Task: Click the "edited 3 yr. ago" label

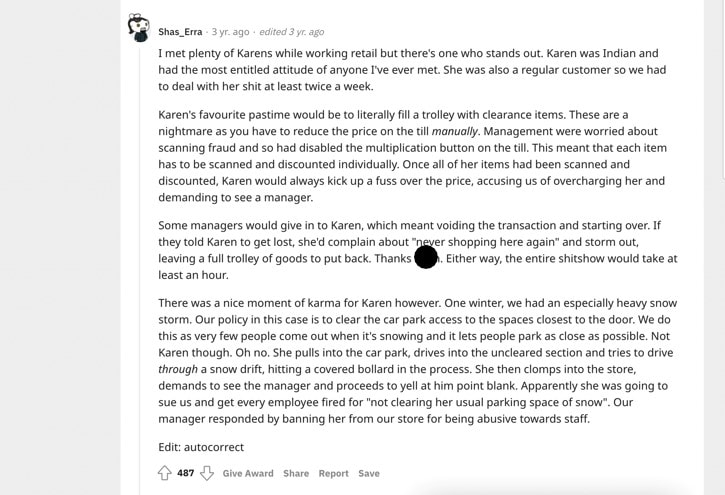Action: (x=292, y=32)
